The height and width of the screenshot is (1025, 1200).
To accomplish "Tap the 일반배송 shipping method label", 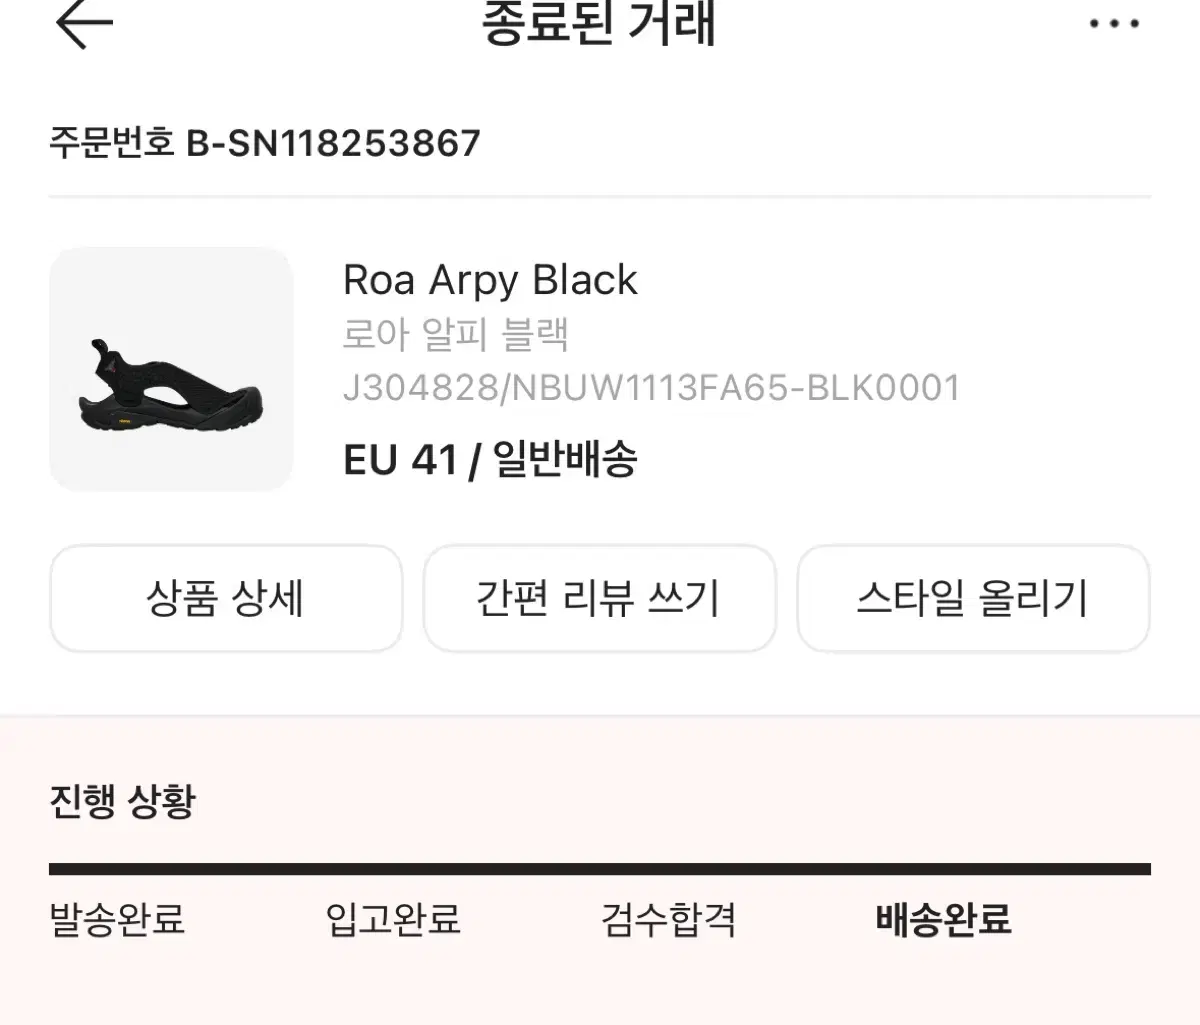I will pos(566,461).
